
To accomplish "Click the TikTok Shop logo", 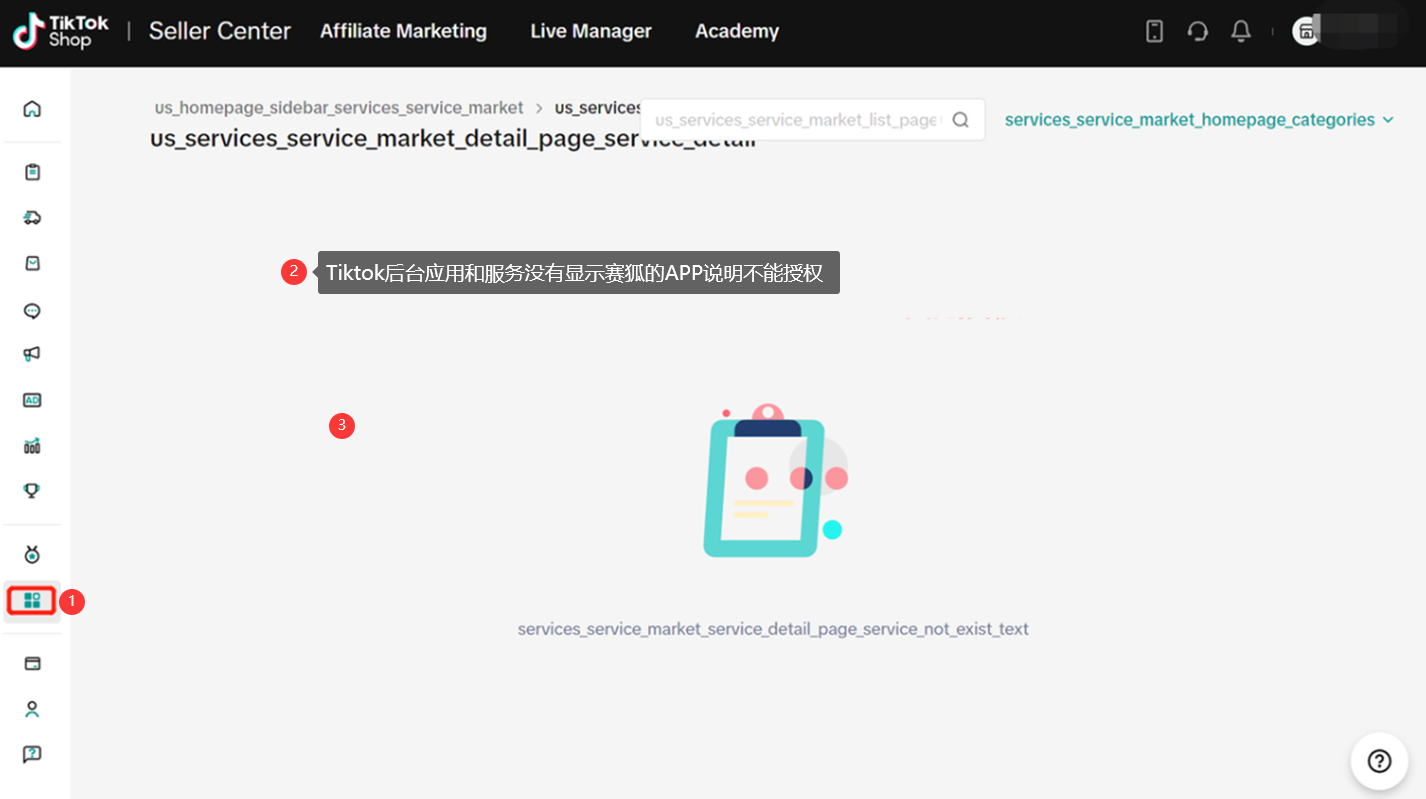I will coord(61,32).
